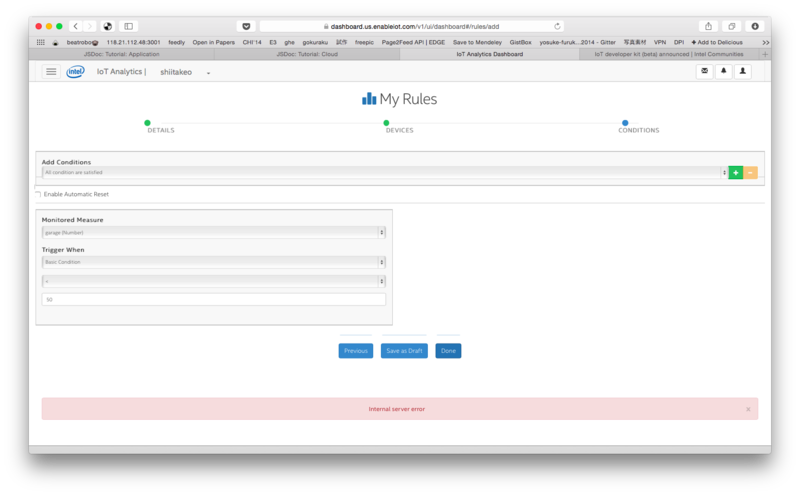
Task: Click the Pocket extension icon
Action: (x=246, y=26)
